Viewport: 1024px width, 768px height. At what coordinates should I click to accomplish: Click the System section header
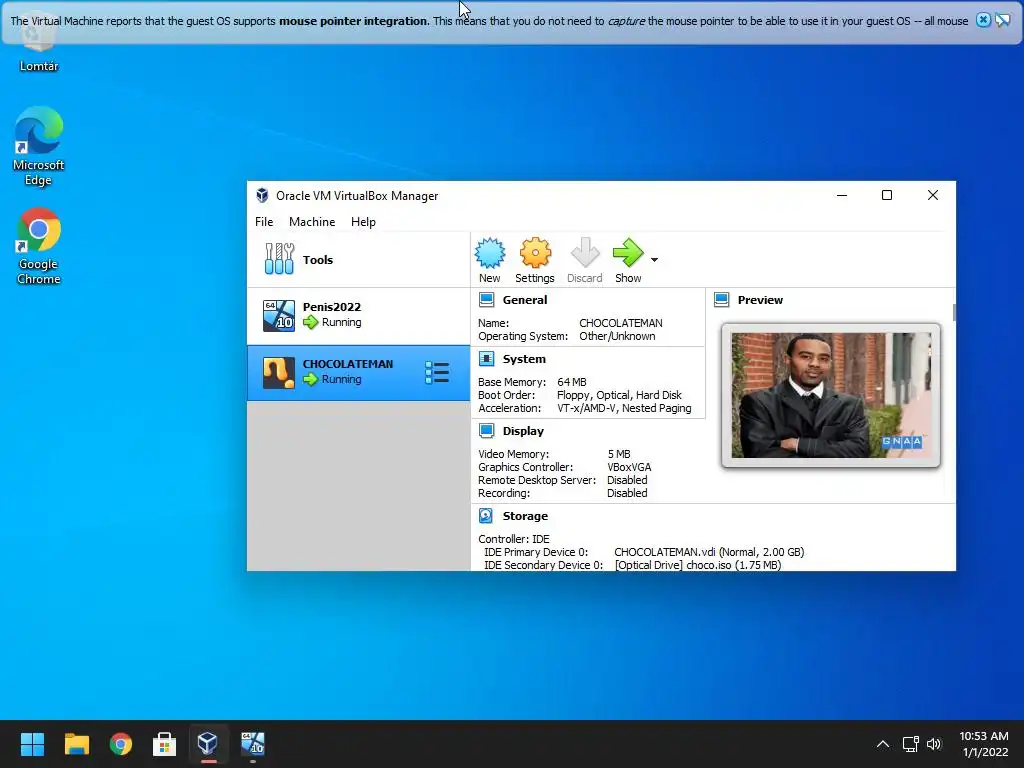[x=524, y=359]
